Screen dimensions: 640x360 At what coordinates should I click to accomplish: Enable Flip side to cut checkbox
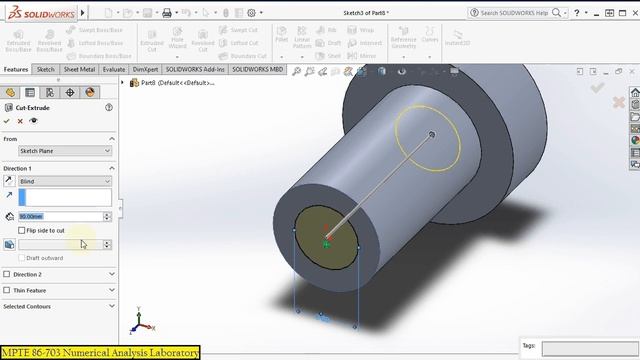[x=22, y=231]
